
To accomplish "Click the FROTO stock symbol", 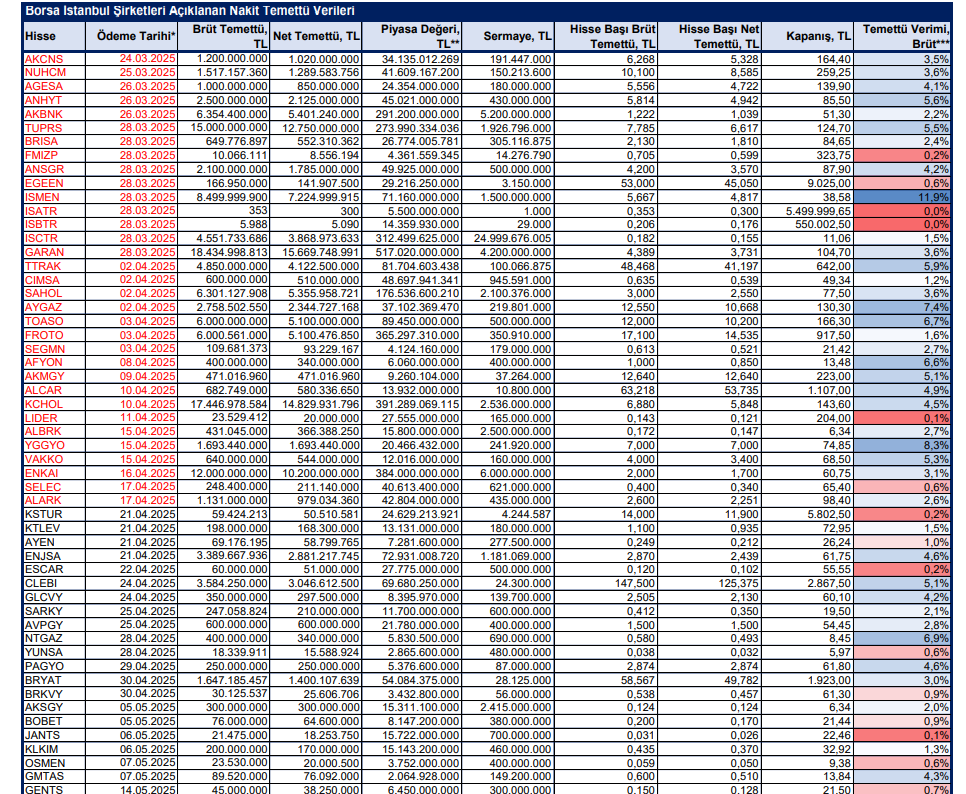I will point(44,335).
